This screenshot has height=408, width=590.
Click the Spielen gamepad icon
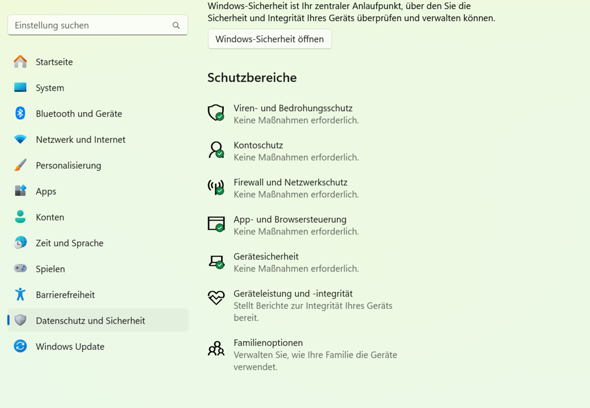[20, 268]
